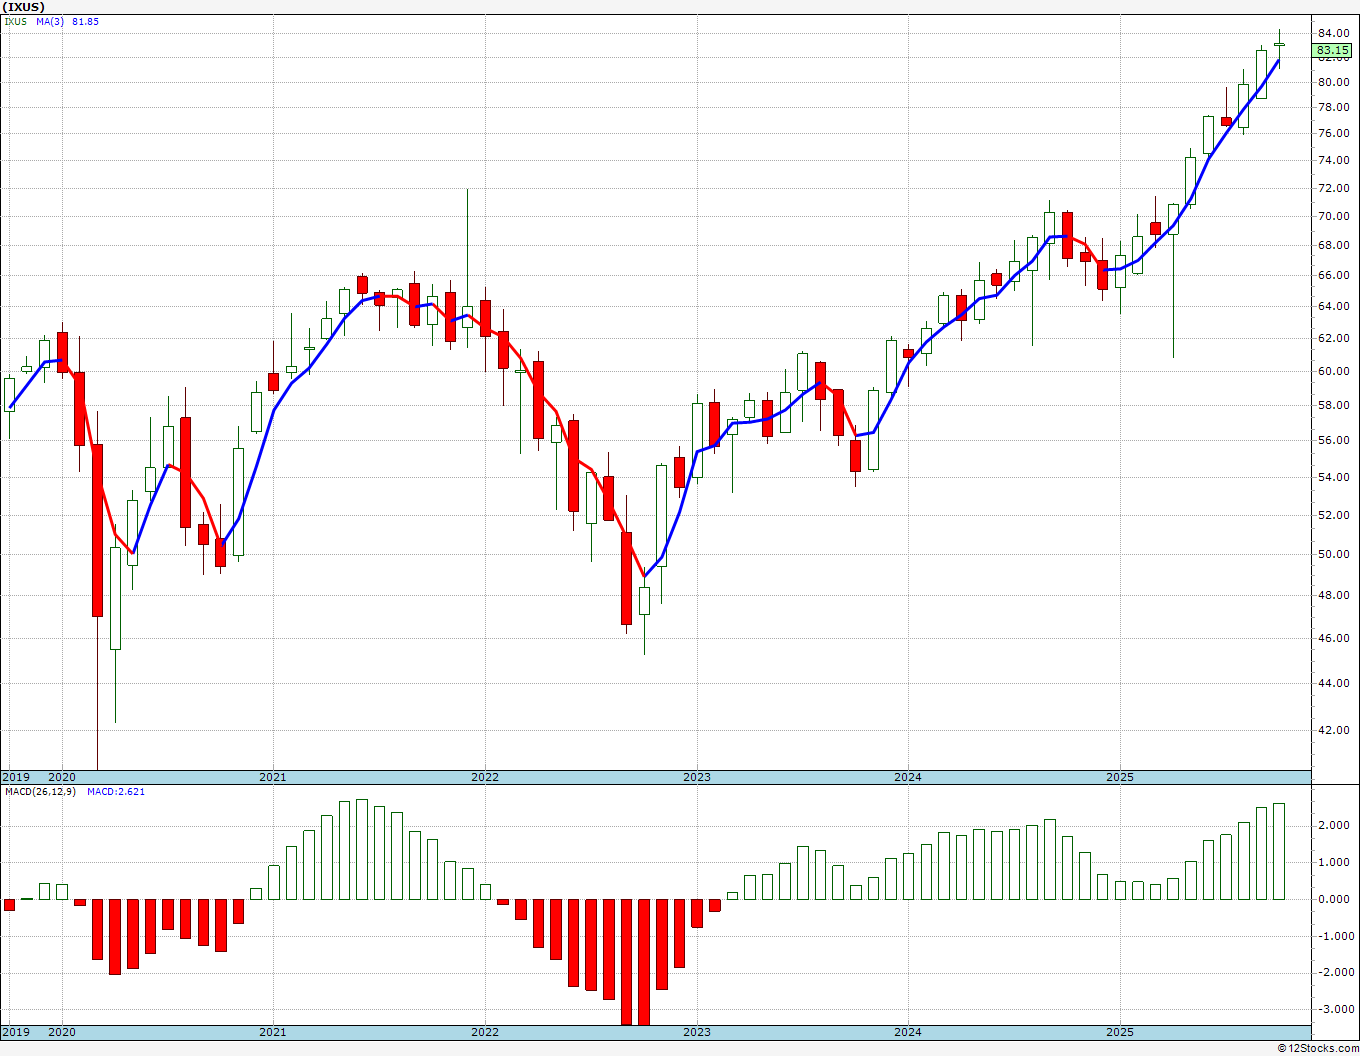Click the 74.00 price axis label
The image size is (1360, 1056).
pyautogui.click(x=1334, y=160)
